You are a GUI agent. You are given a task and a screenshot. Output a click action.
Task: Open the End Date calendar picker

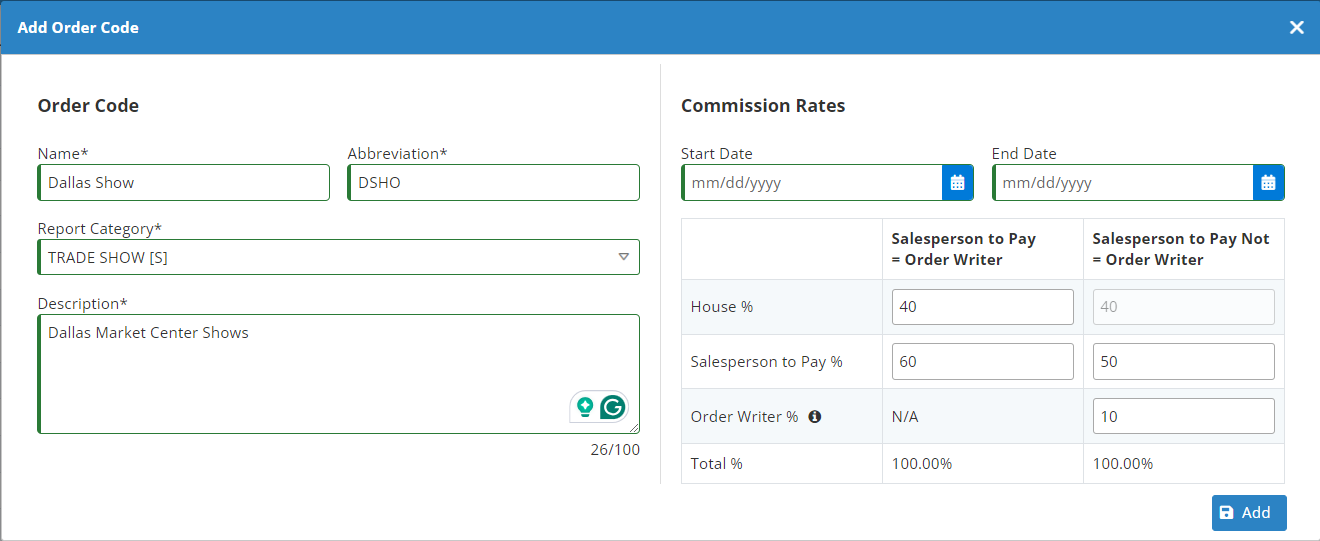[1268, 183]
